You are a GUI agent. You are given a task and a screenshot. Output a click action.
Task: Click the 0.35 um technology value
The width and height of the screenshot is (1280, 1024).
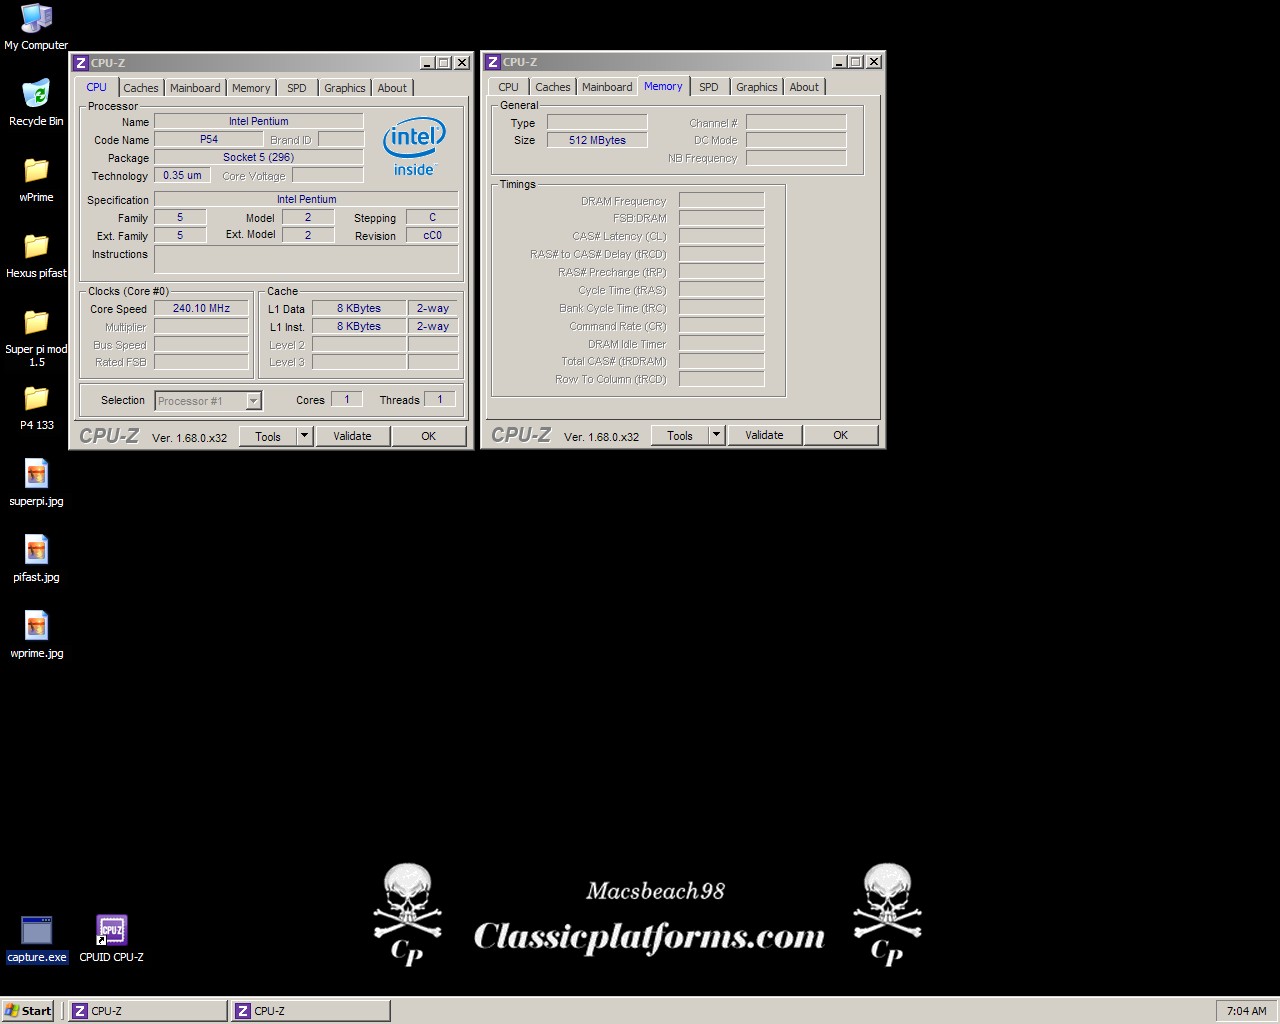point(182,175)
